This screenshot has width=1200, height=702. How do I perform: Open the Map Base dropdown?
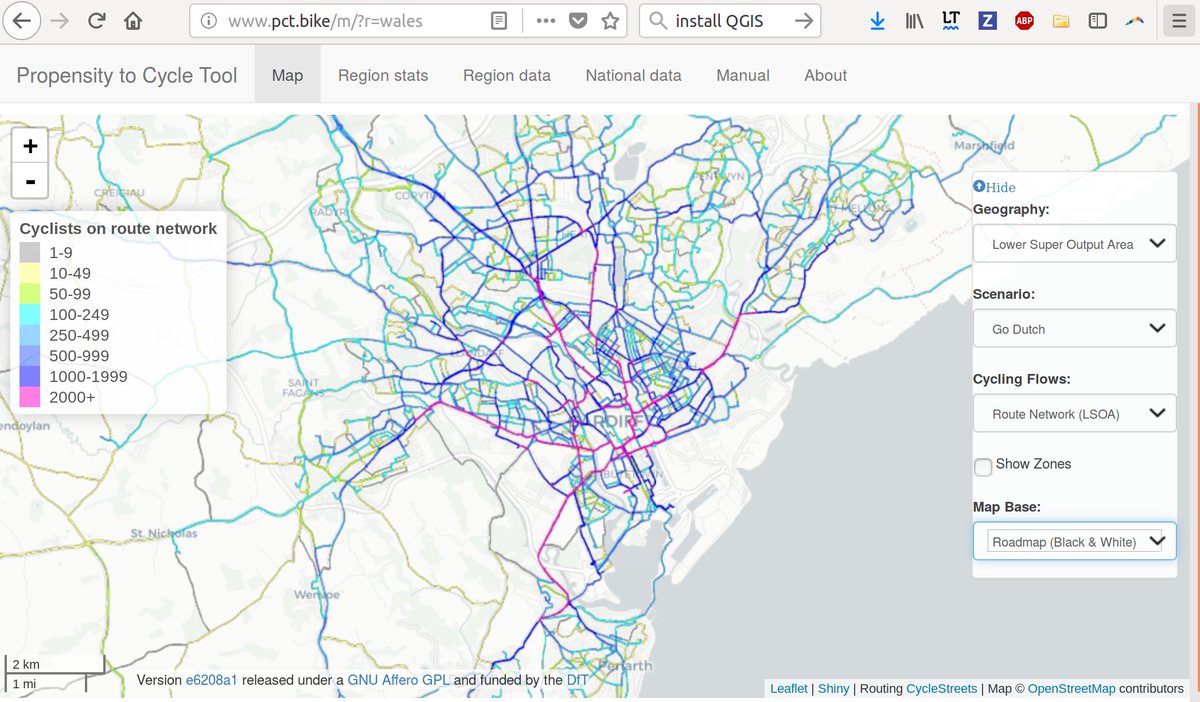tap(1074, 542)
